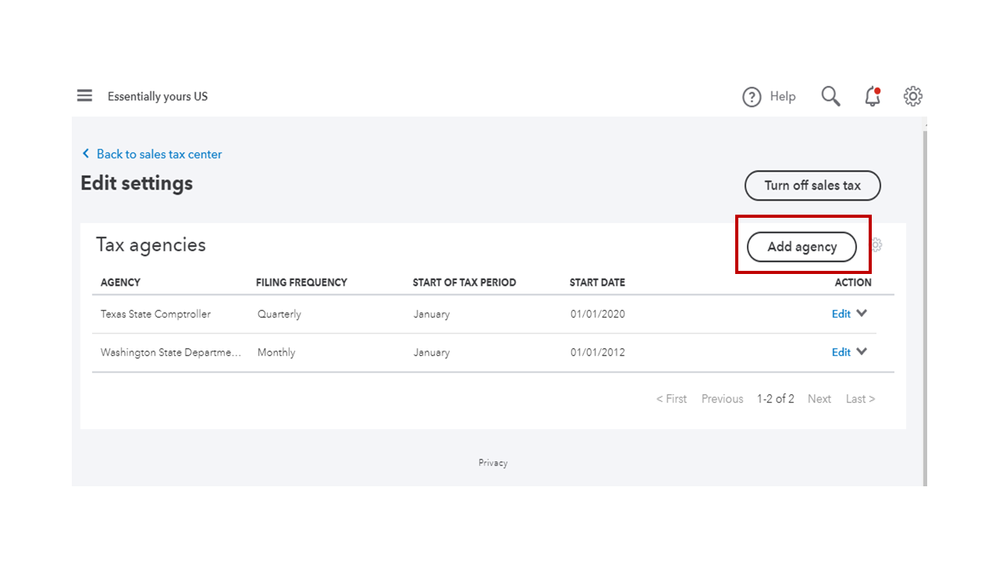Click the back chevron before sales tax center
The height and width of the screenshot is (562, 999).
(x=86, y=154)
